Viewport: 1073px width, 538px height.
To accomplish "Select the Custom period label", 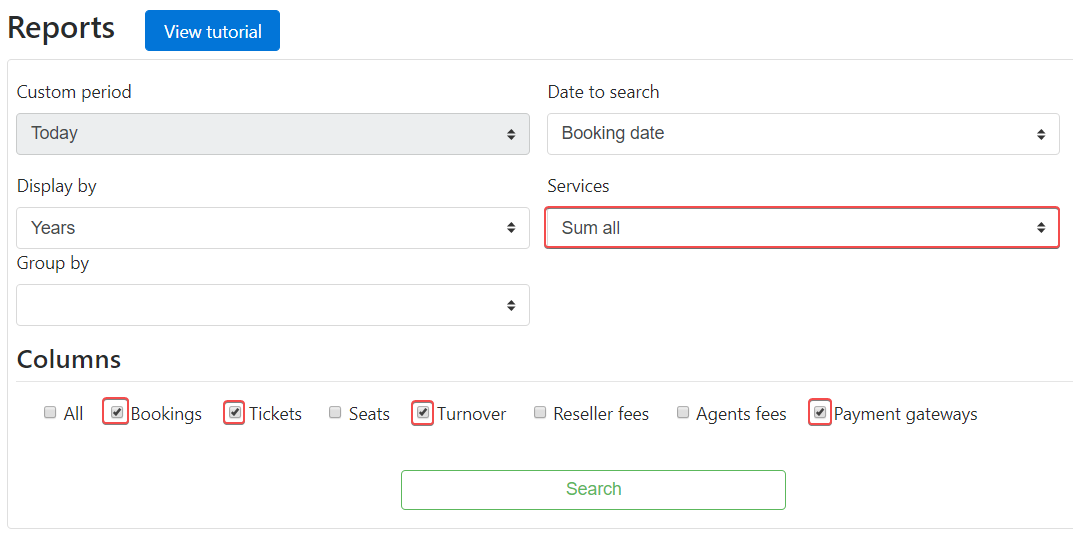I will [x=74, y=92].
